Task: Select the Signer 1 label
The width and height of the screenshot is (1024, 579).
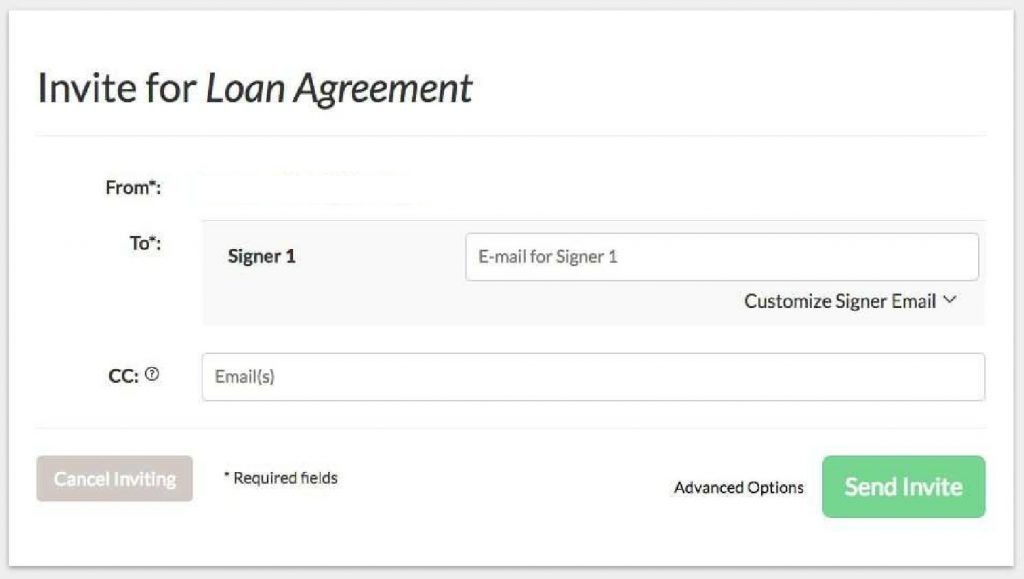Action: (262, 257)
